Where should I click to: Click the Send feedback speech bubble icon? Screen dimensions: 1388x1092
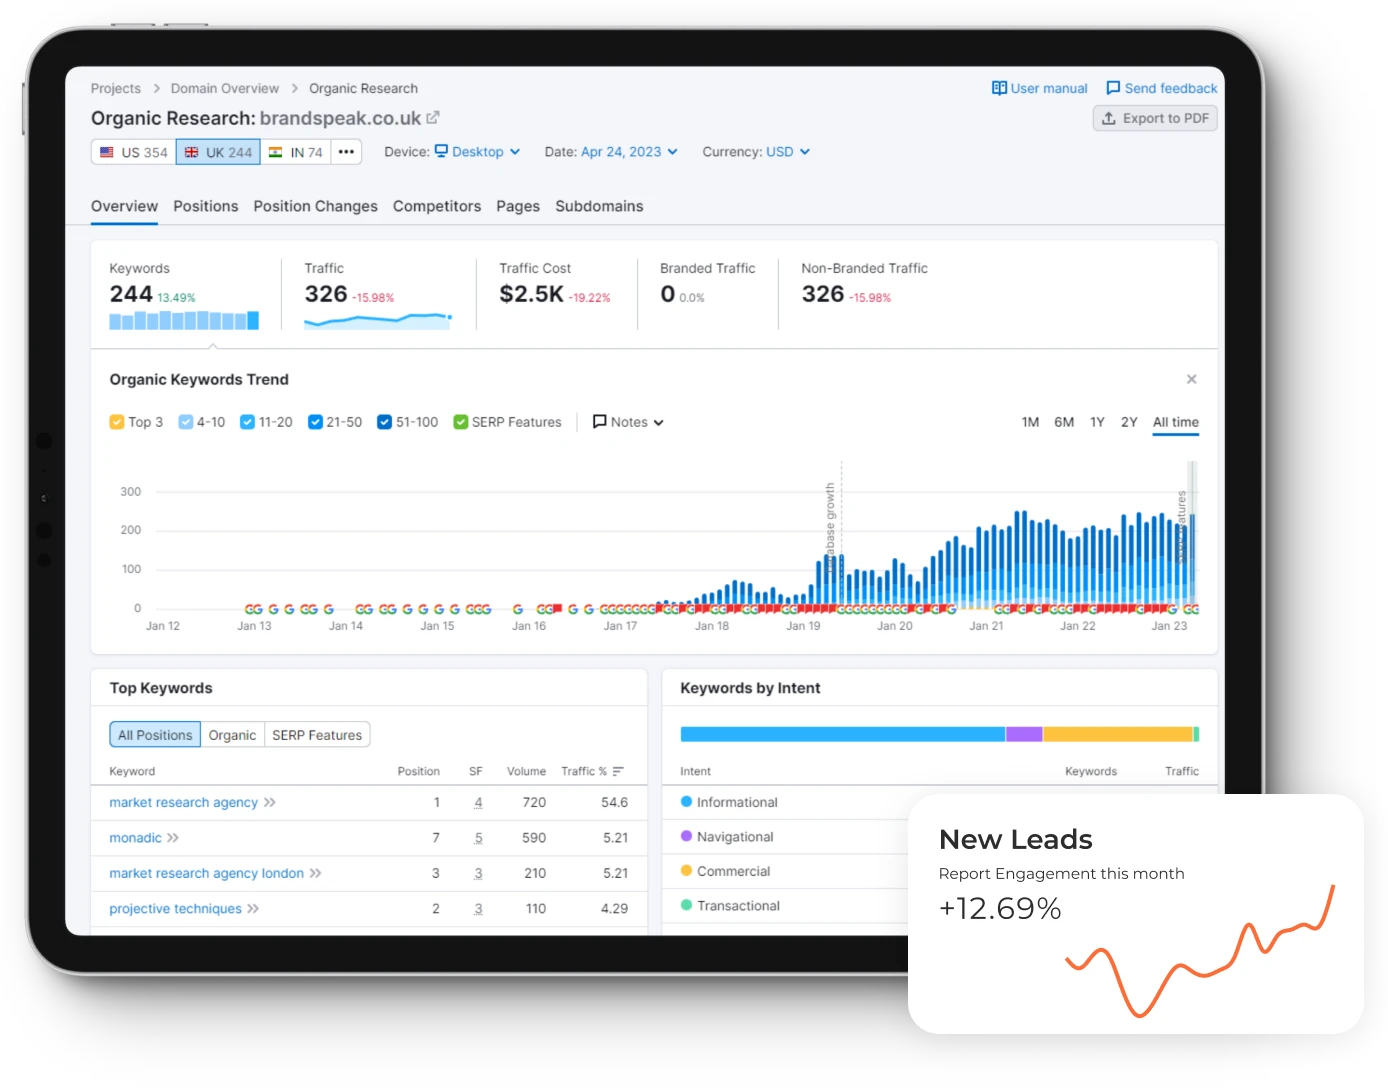(x=1113, y=88)
